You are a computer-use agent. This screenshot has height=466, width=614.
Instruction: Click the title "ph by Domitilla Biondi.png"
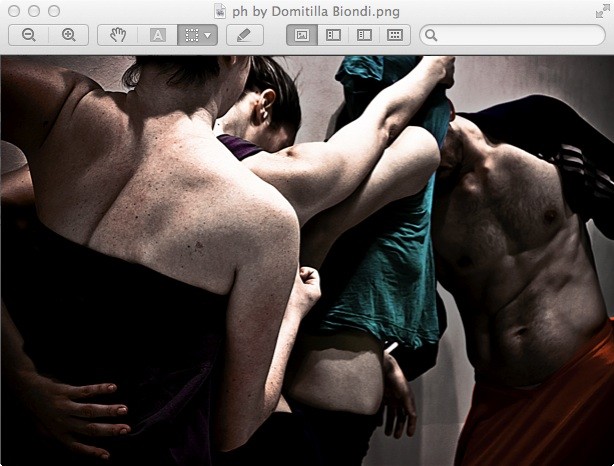pyautogui.click(x=316, y=11)
